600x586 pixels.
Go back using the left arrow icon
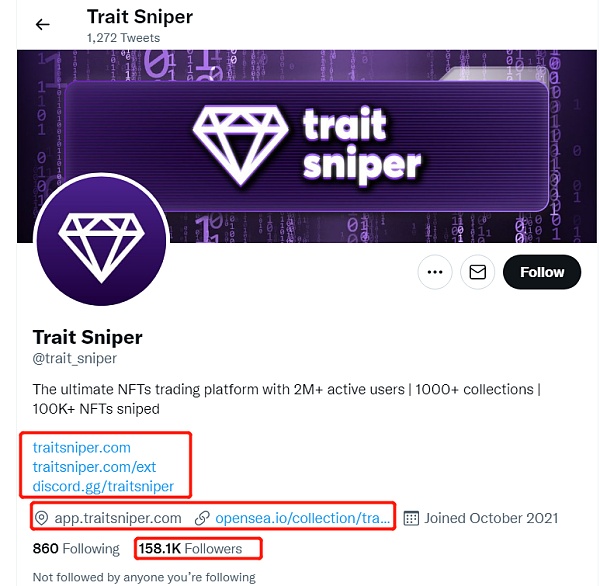42,24
